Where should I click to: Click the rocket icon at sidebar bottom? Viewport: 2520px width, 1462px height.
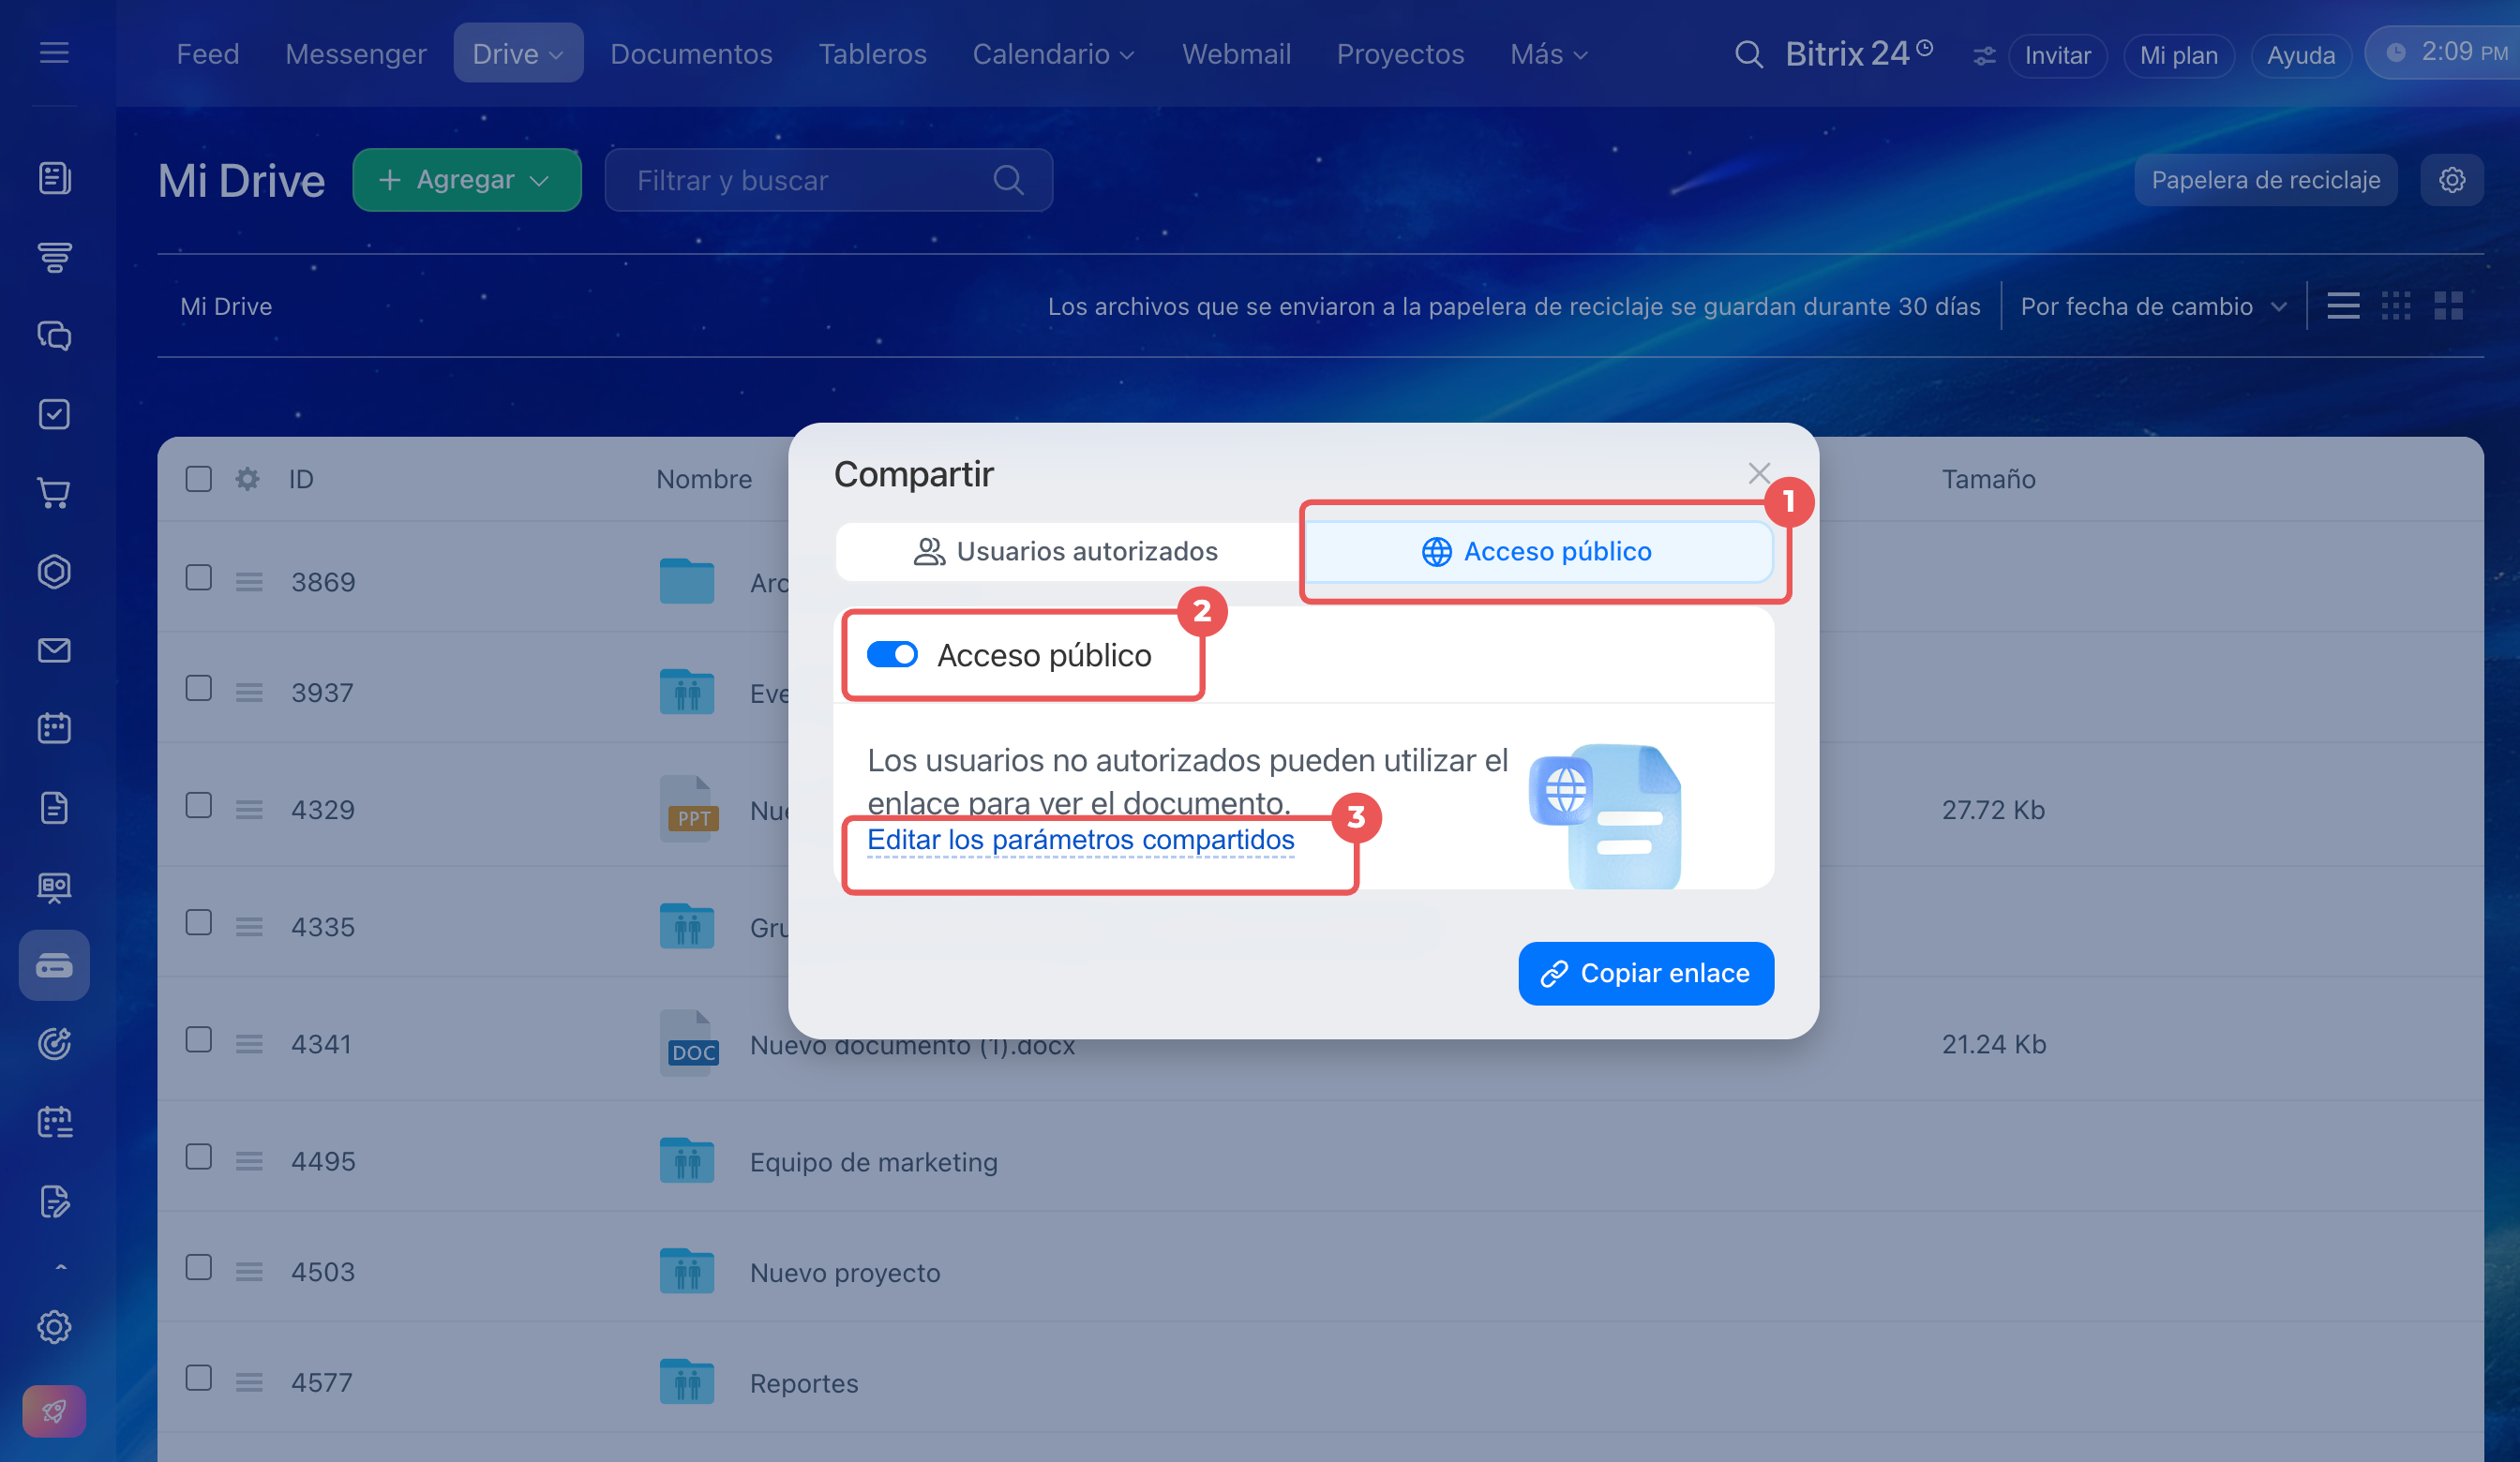tap(54, 1411)
